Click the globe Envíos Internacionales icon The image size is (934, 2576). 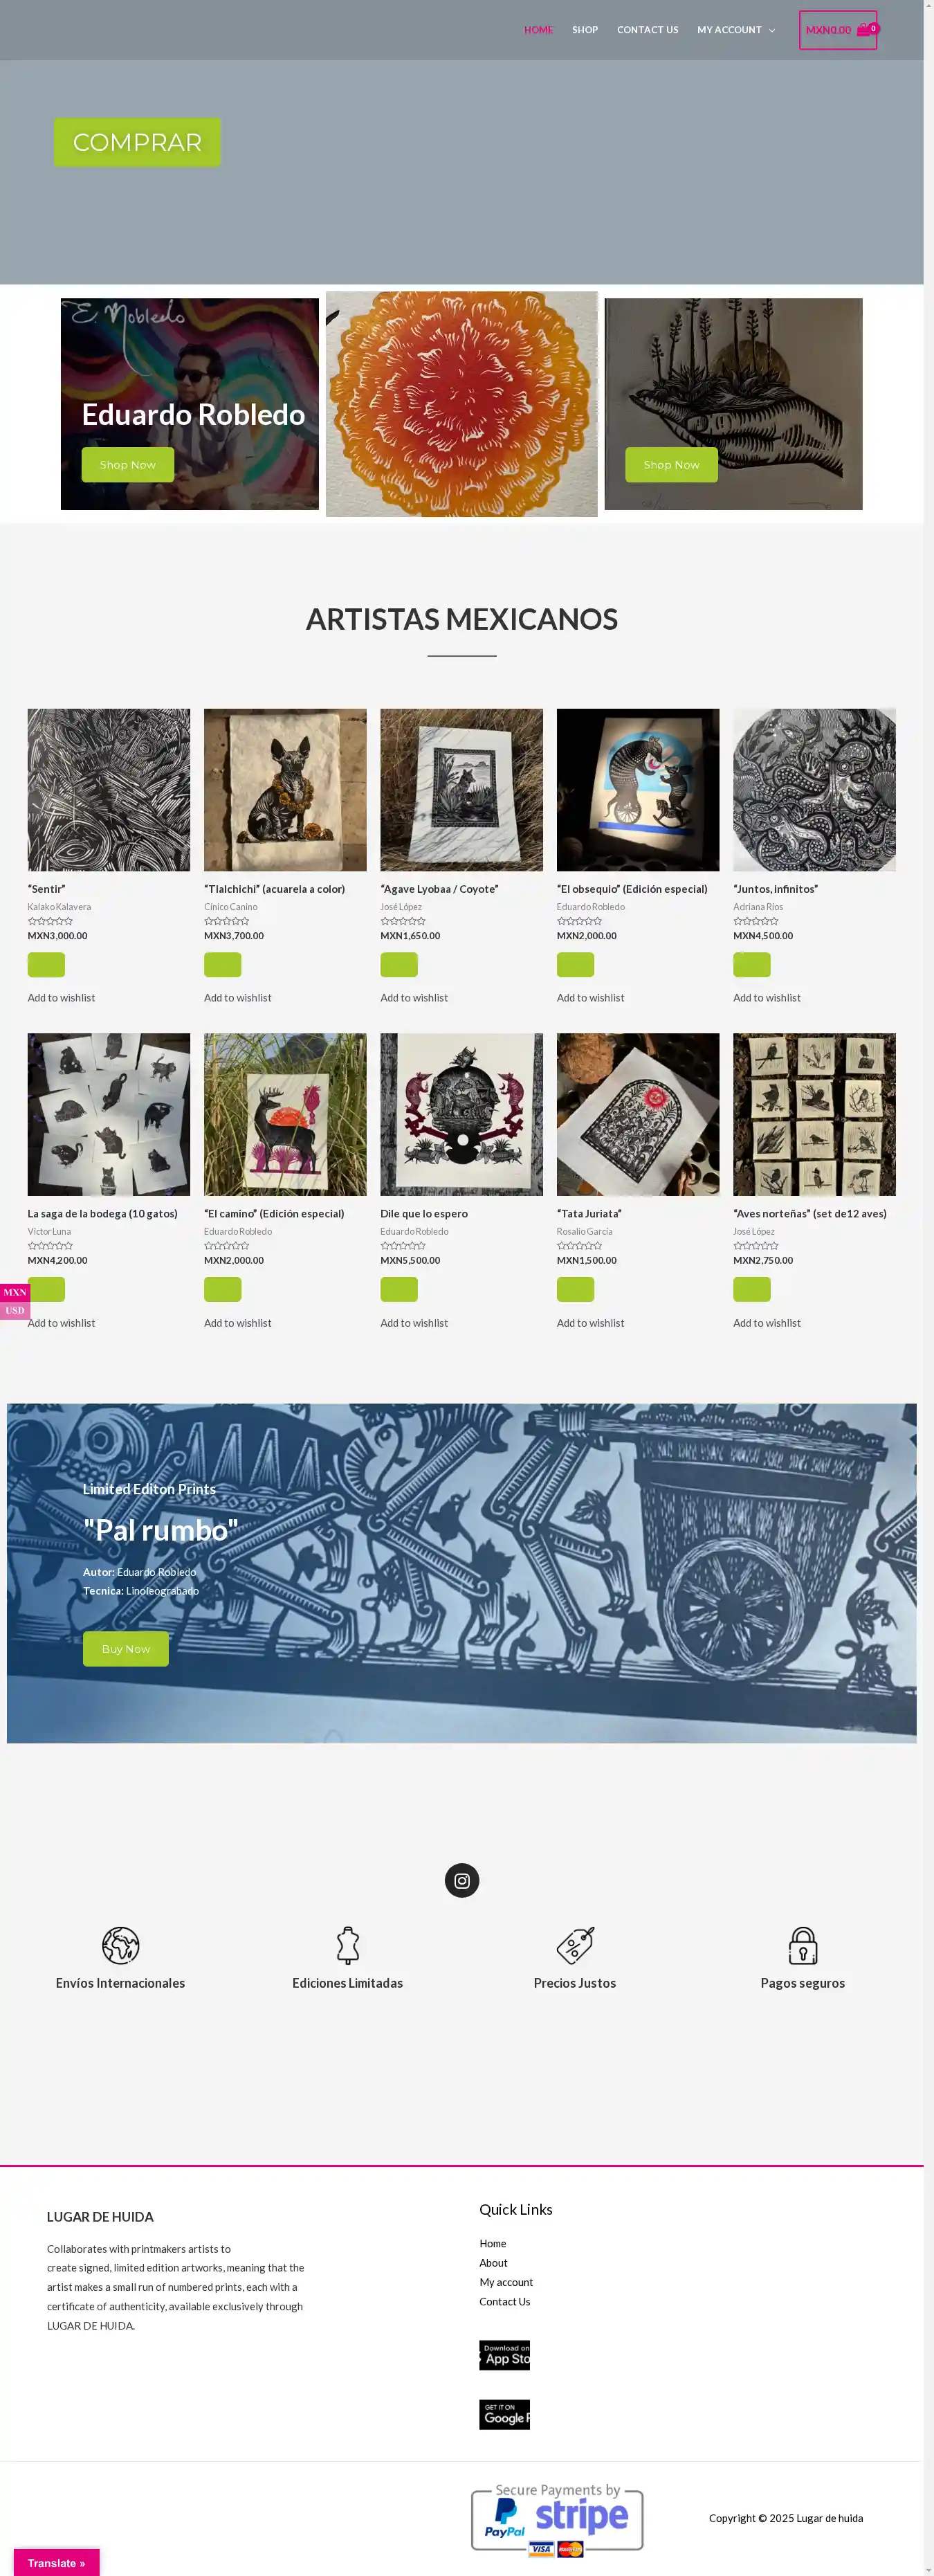pyautogui.click(x=120, y=1945)
